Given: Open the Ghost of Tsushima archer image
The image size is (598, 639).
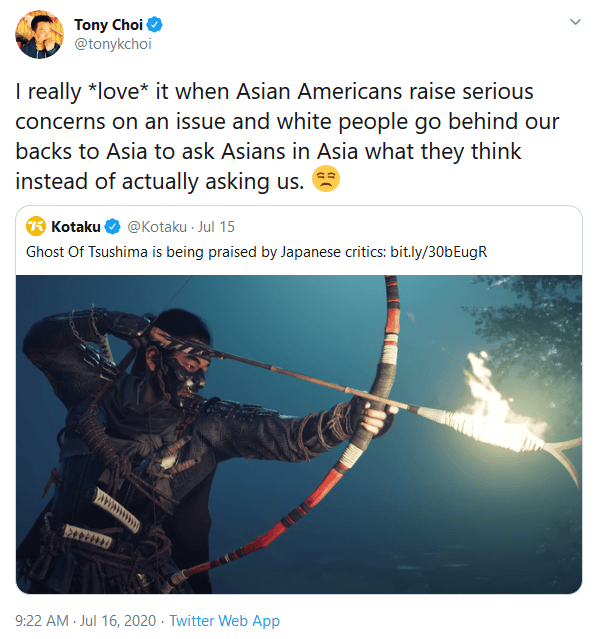Looking at the screenshot, I should click(299, 434).
